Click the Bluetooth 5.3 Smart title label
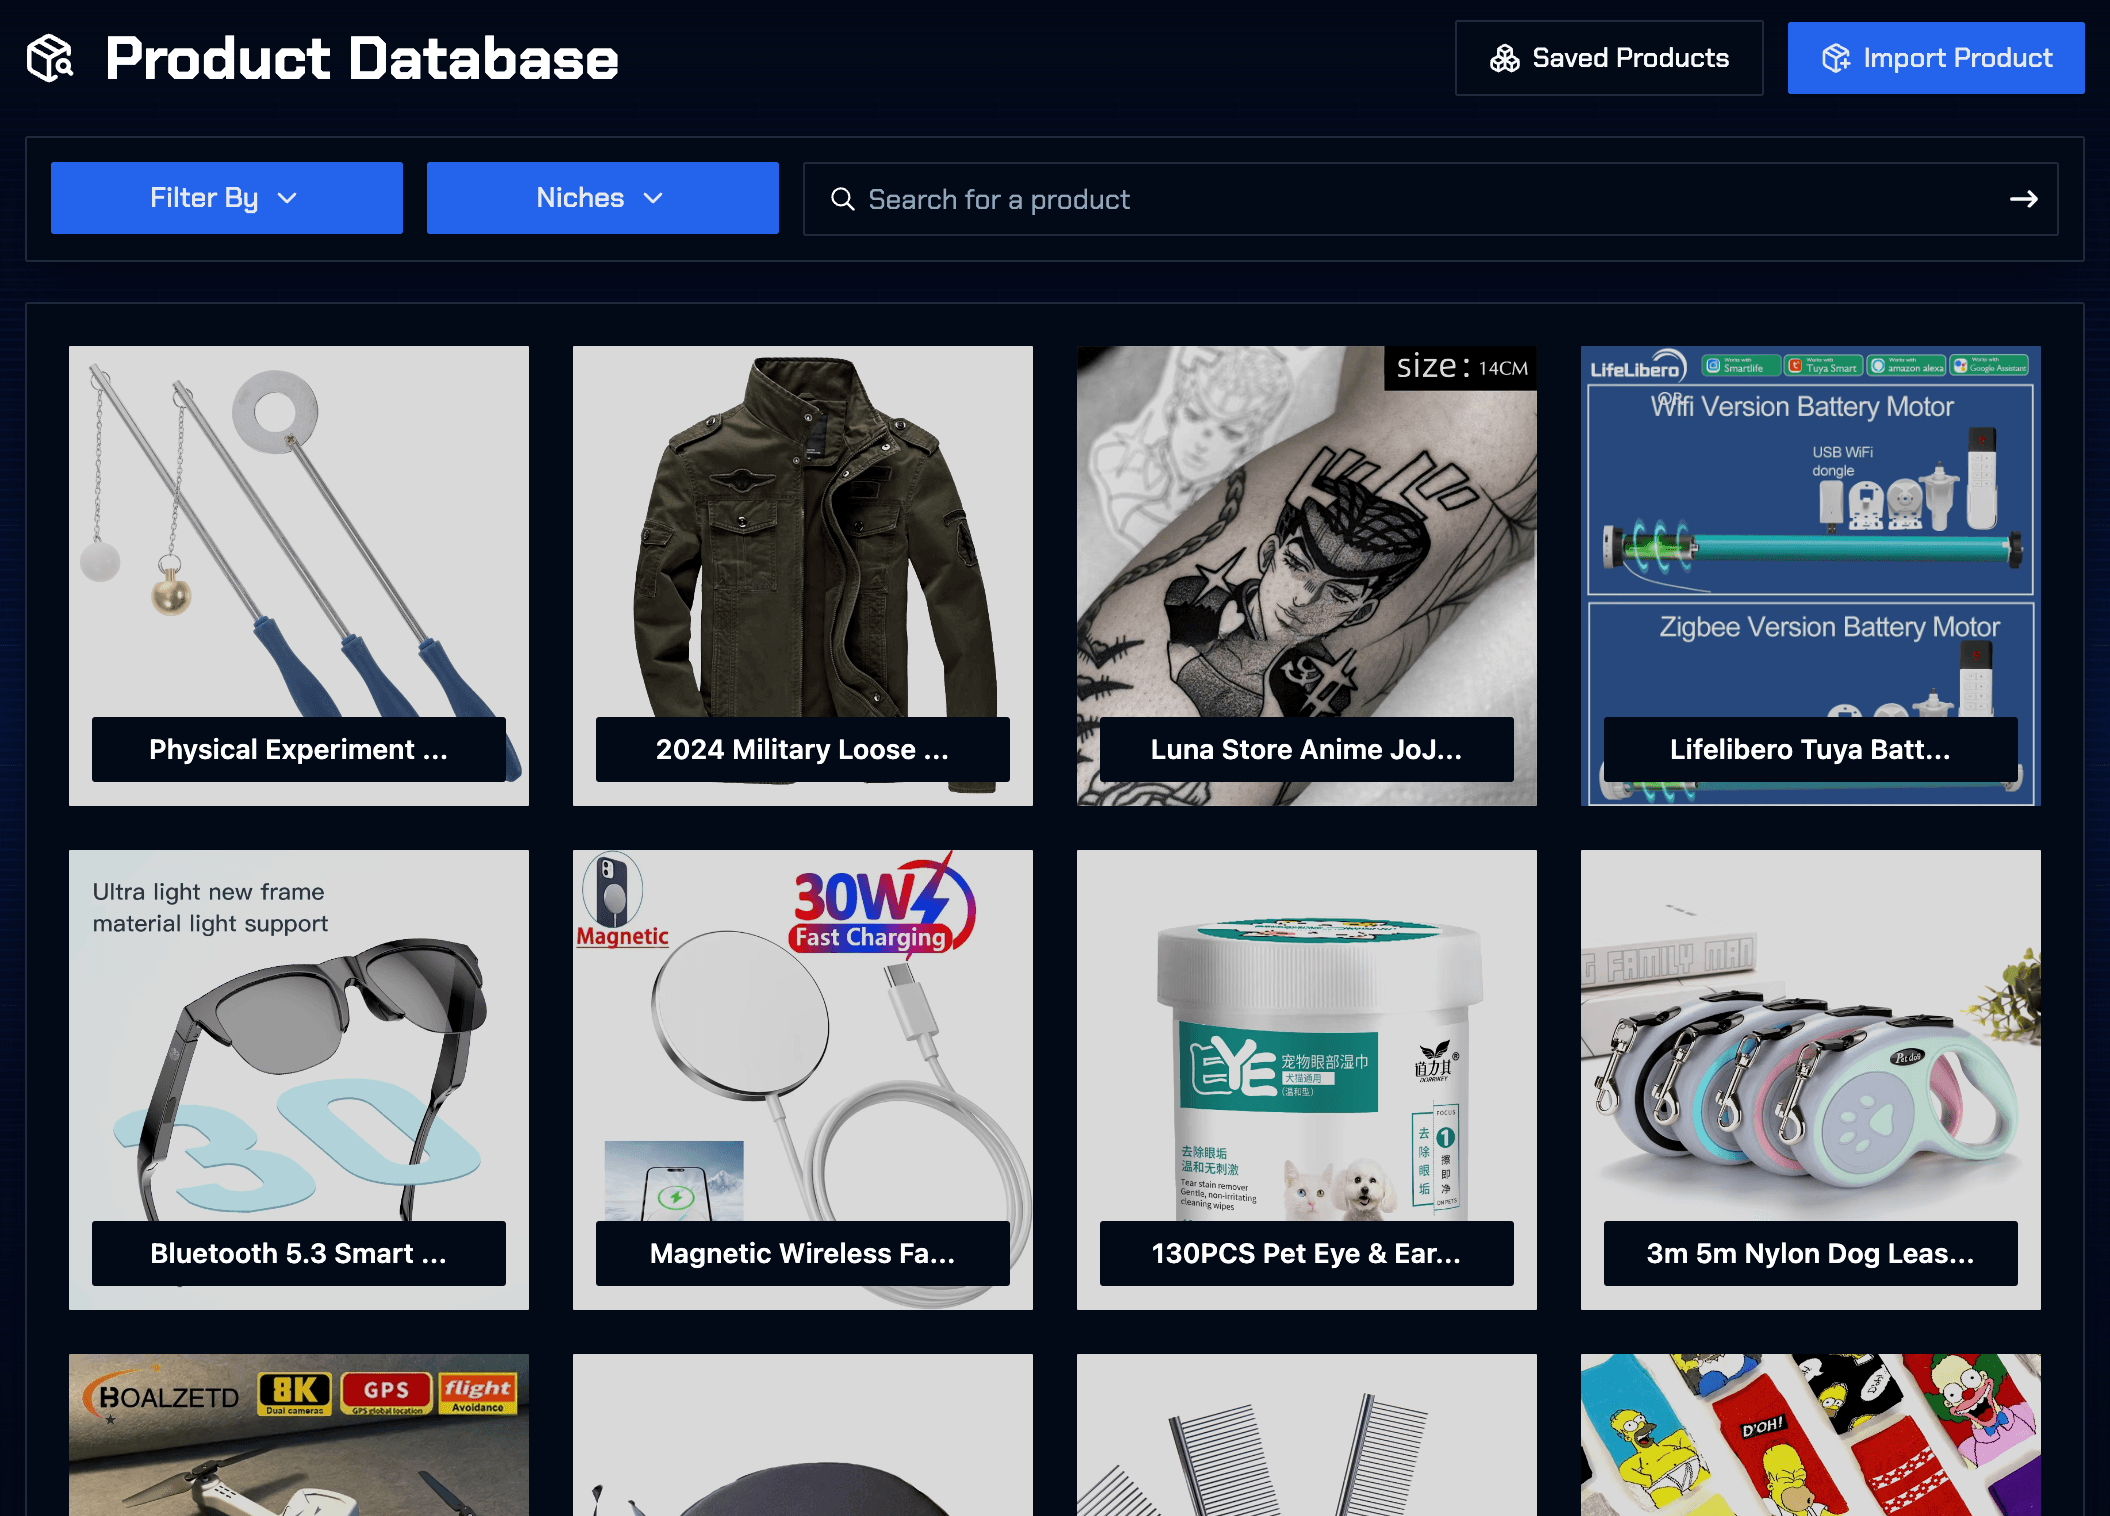The image size is (2110, 1516). coord(299,1253)
